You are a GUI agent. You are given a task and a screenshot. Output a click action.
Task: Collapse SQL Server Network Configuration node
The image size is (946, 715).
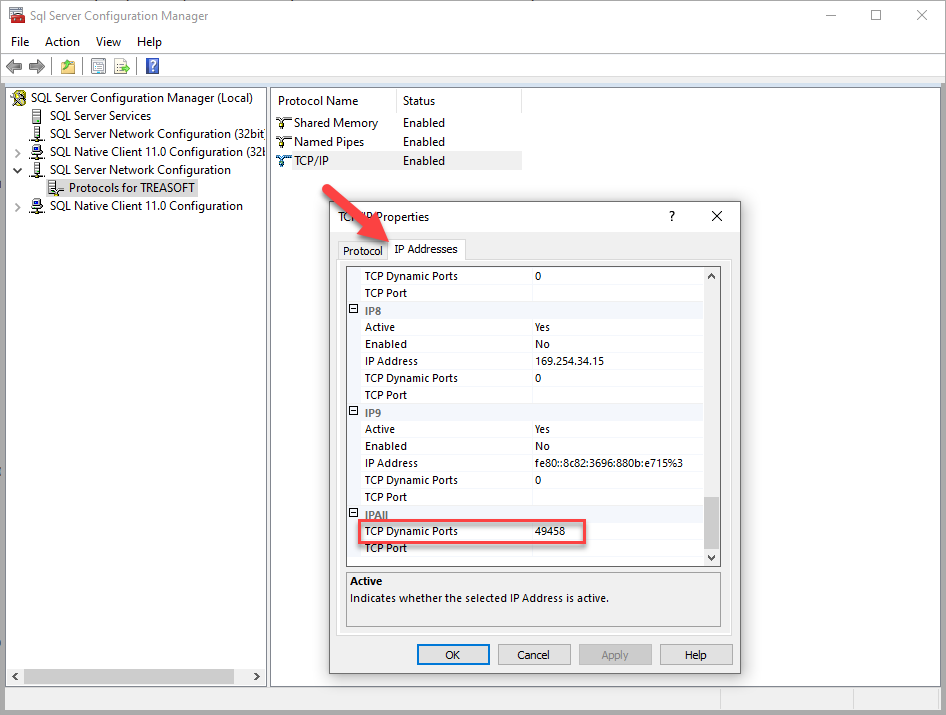click(x=17, y=171)
